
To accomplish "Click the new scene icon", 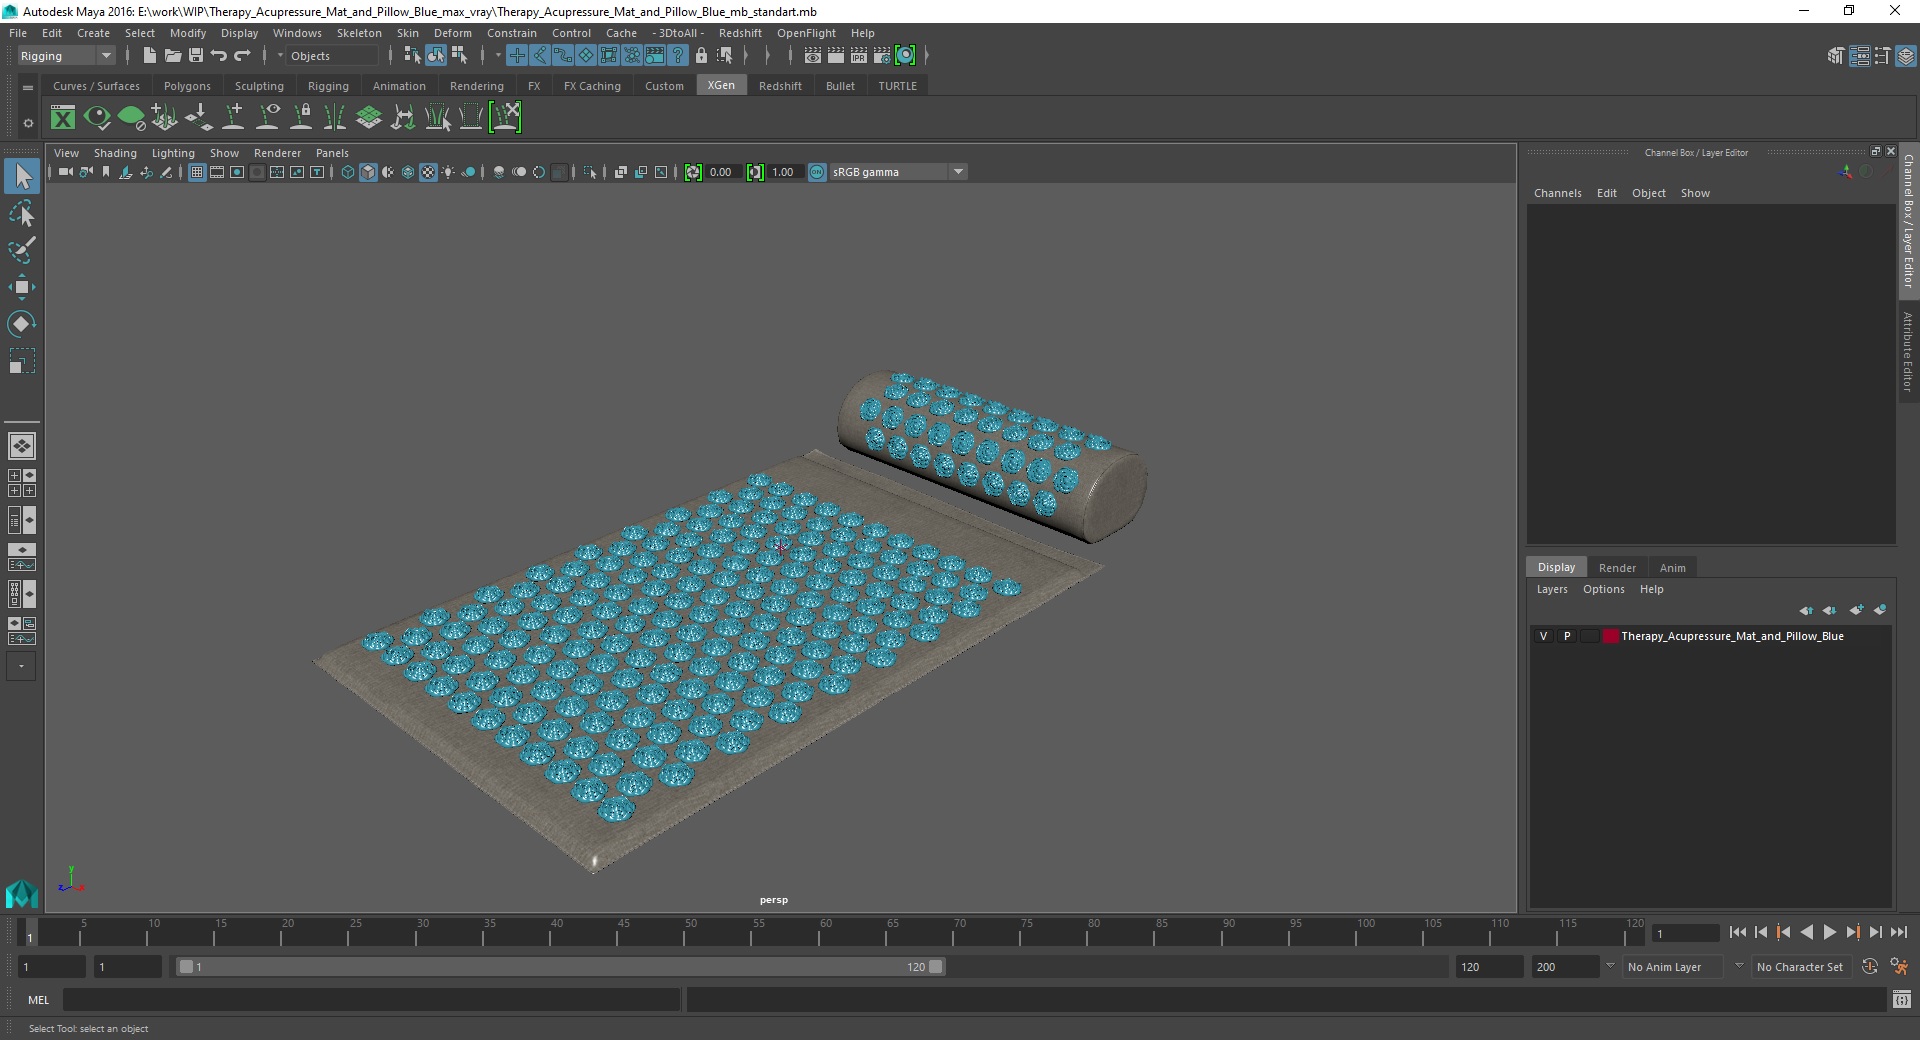I will click(149, 56).
